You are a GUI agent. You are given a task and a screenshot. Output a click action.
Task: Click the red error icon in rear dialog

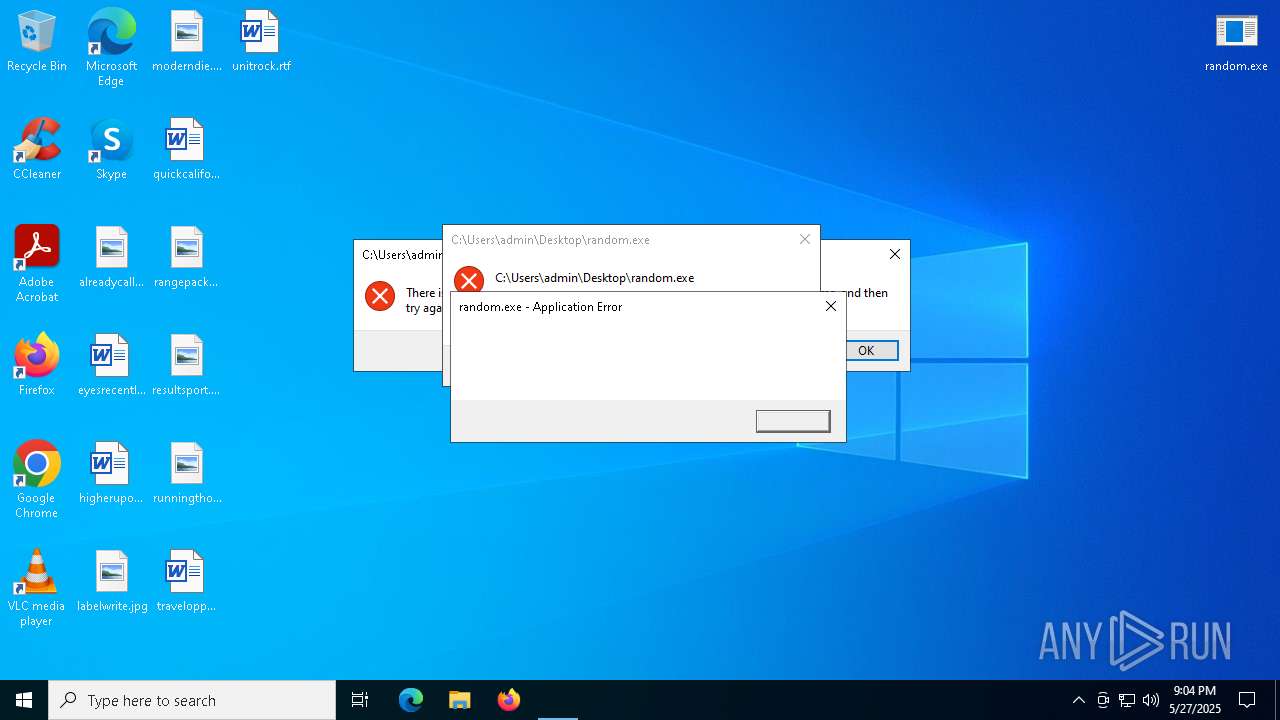point(380,295)
